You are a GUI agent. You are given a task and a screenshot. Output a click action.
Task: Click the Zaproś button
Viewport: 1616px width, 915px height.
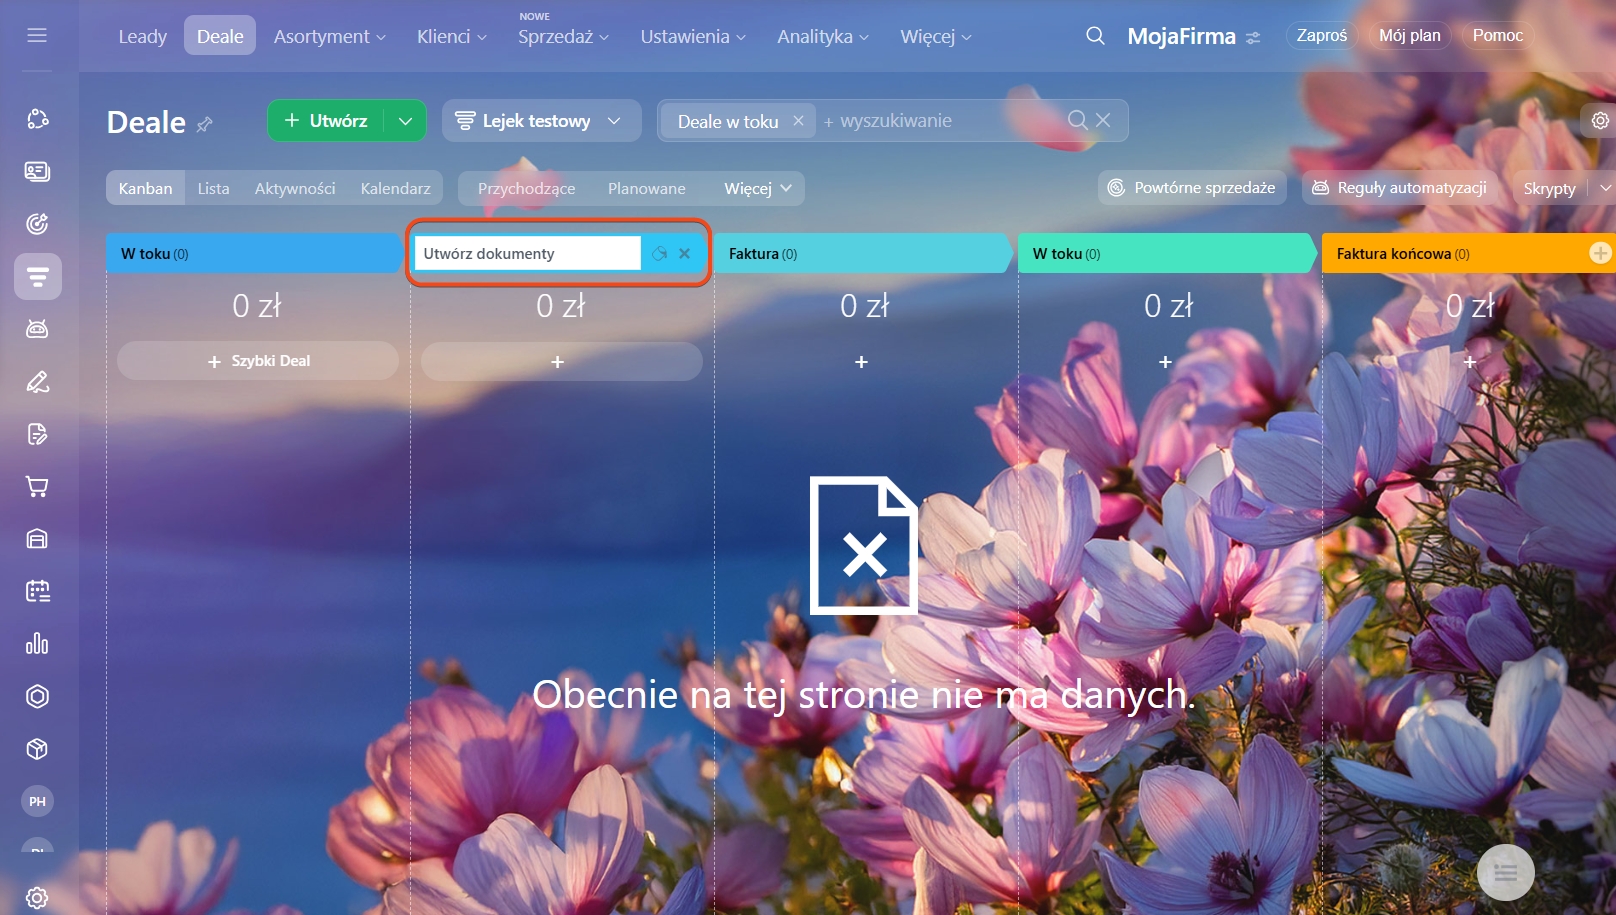point(1322,36)
